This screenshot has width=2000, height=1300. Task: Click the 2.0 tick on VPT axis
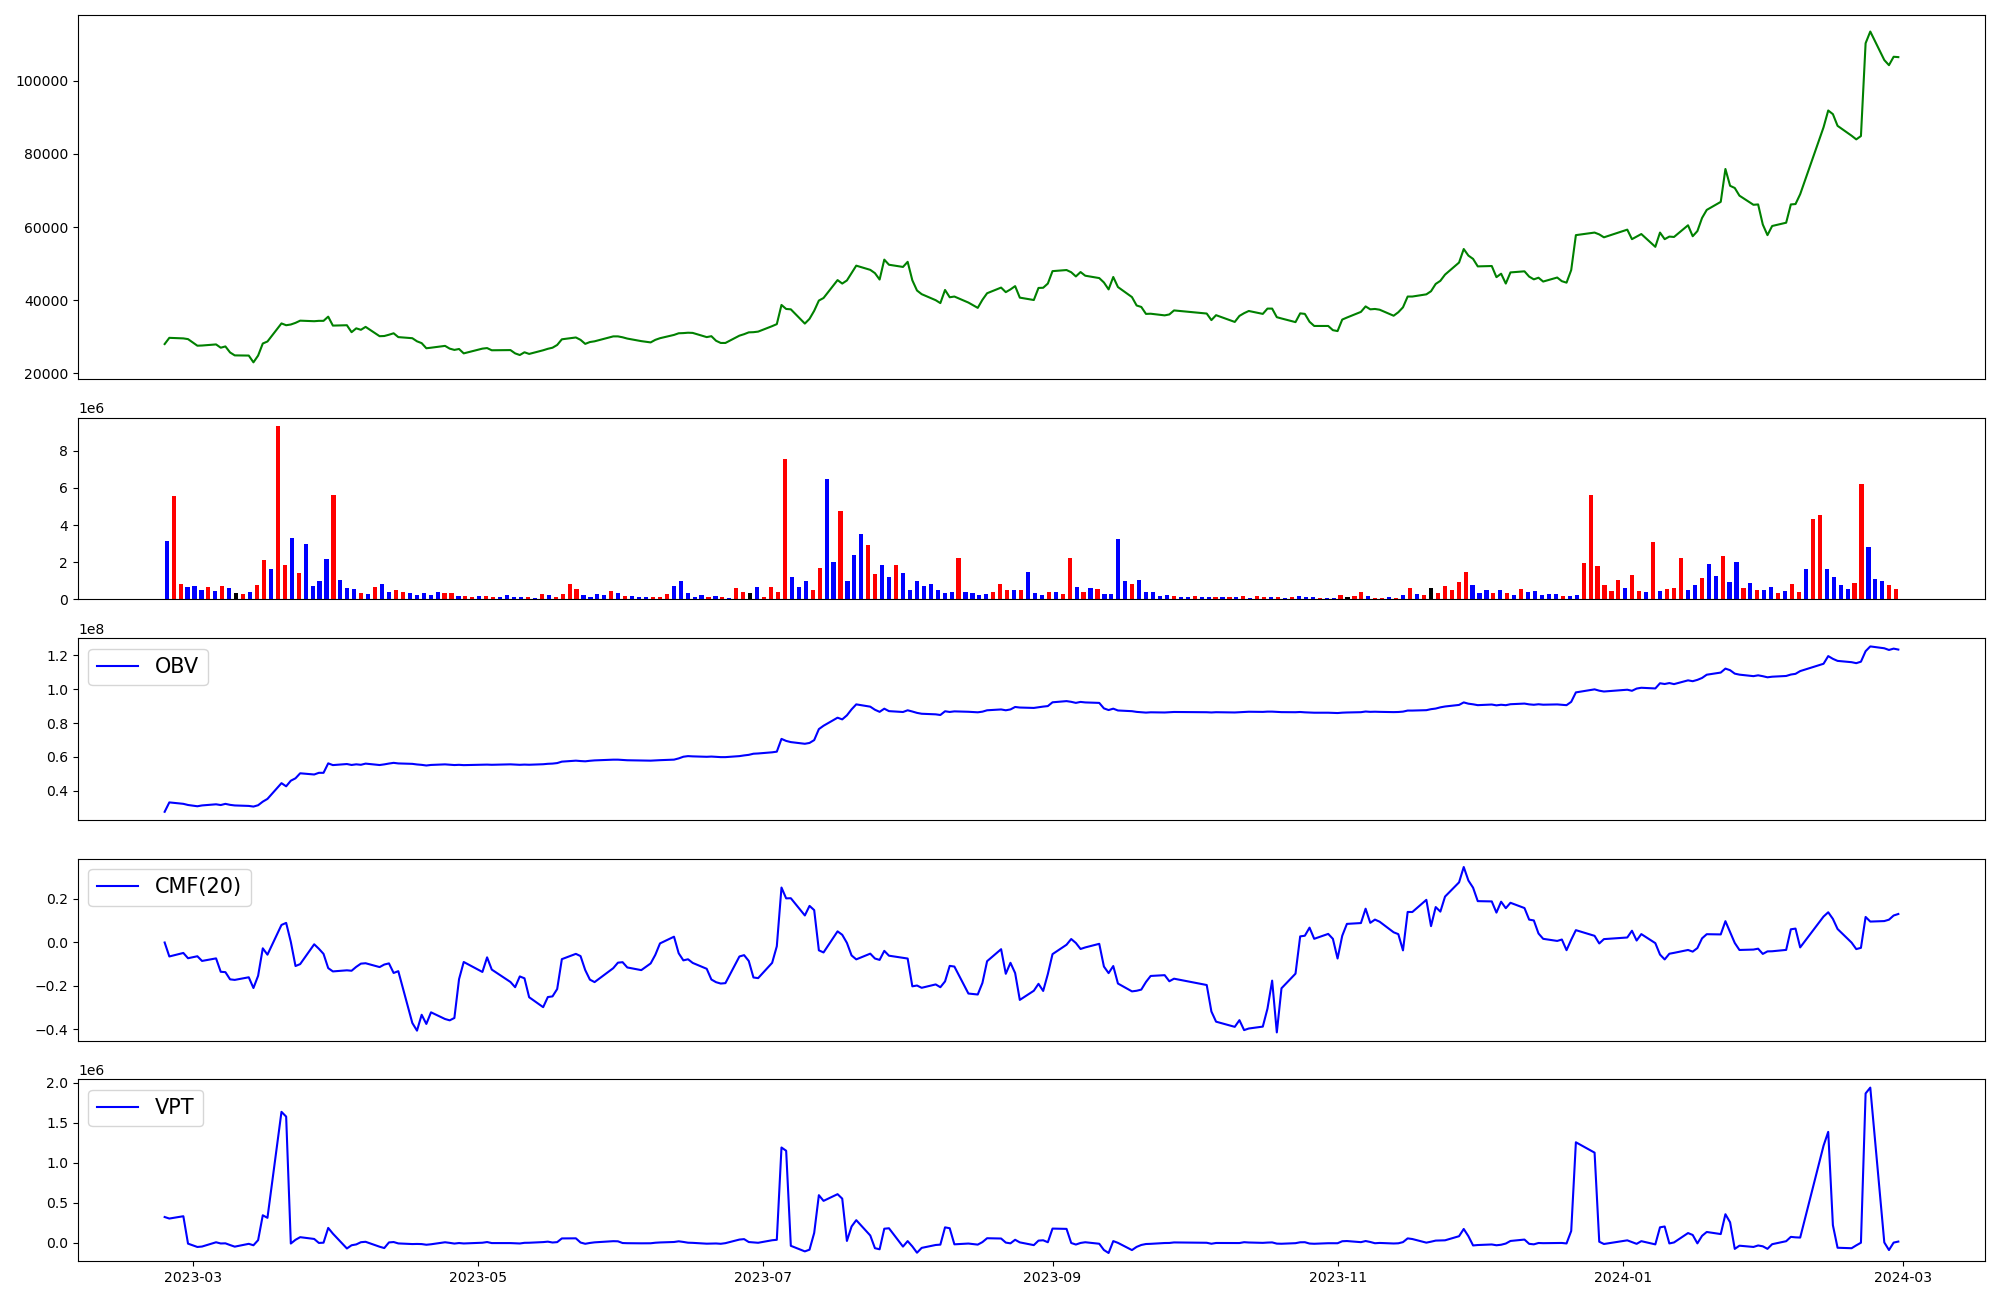coord(57,1084)
